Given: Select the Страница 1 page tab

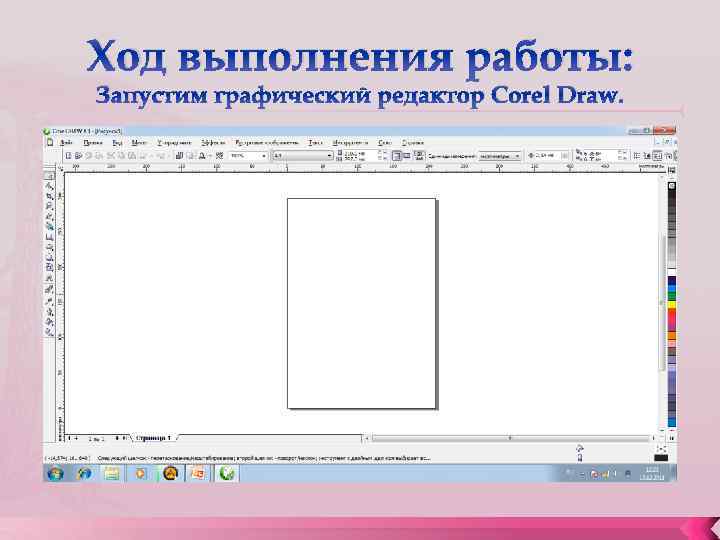Looking at the screenshot, I should [153, 438].
